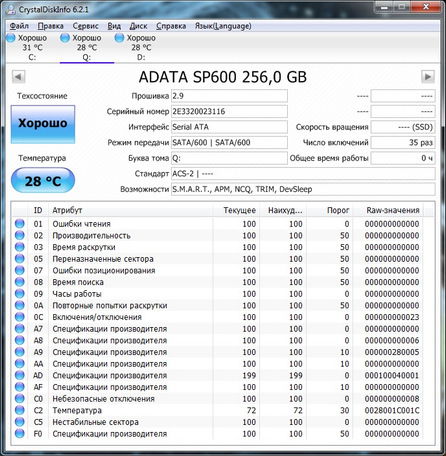Click the Буква тома field Q:
Image resolution: width=446 pixels, height=456 pixels.
229,158
